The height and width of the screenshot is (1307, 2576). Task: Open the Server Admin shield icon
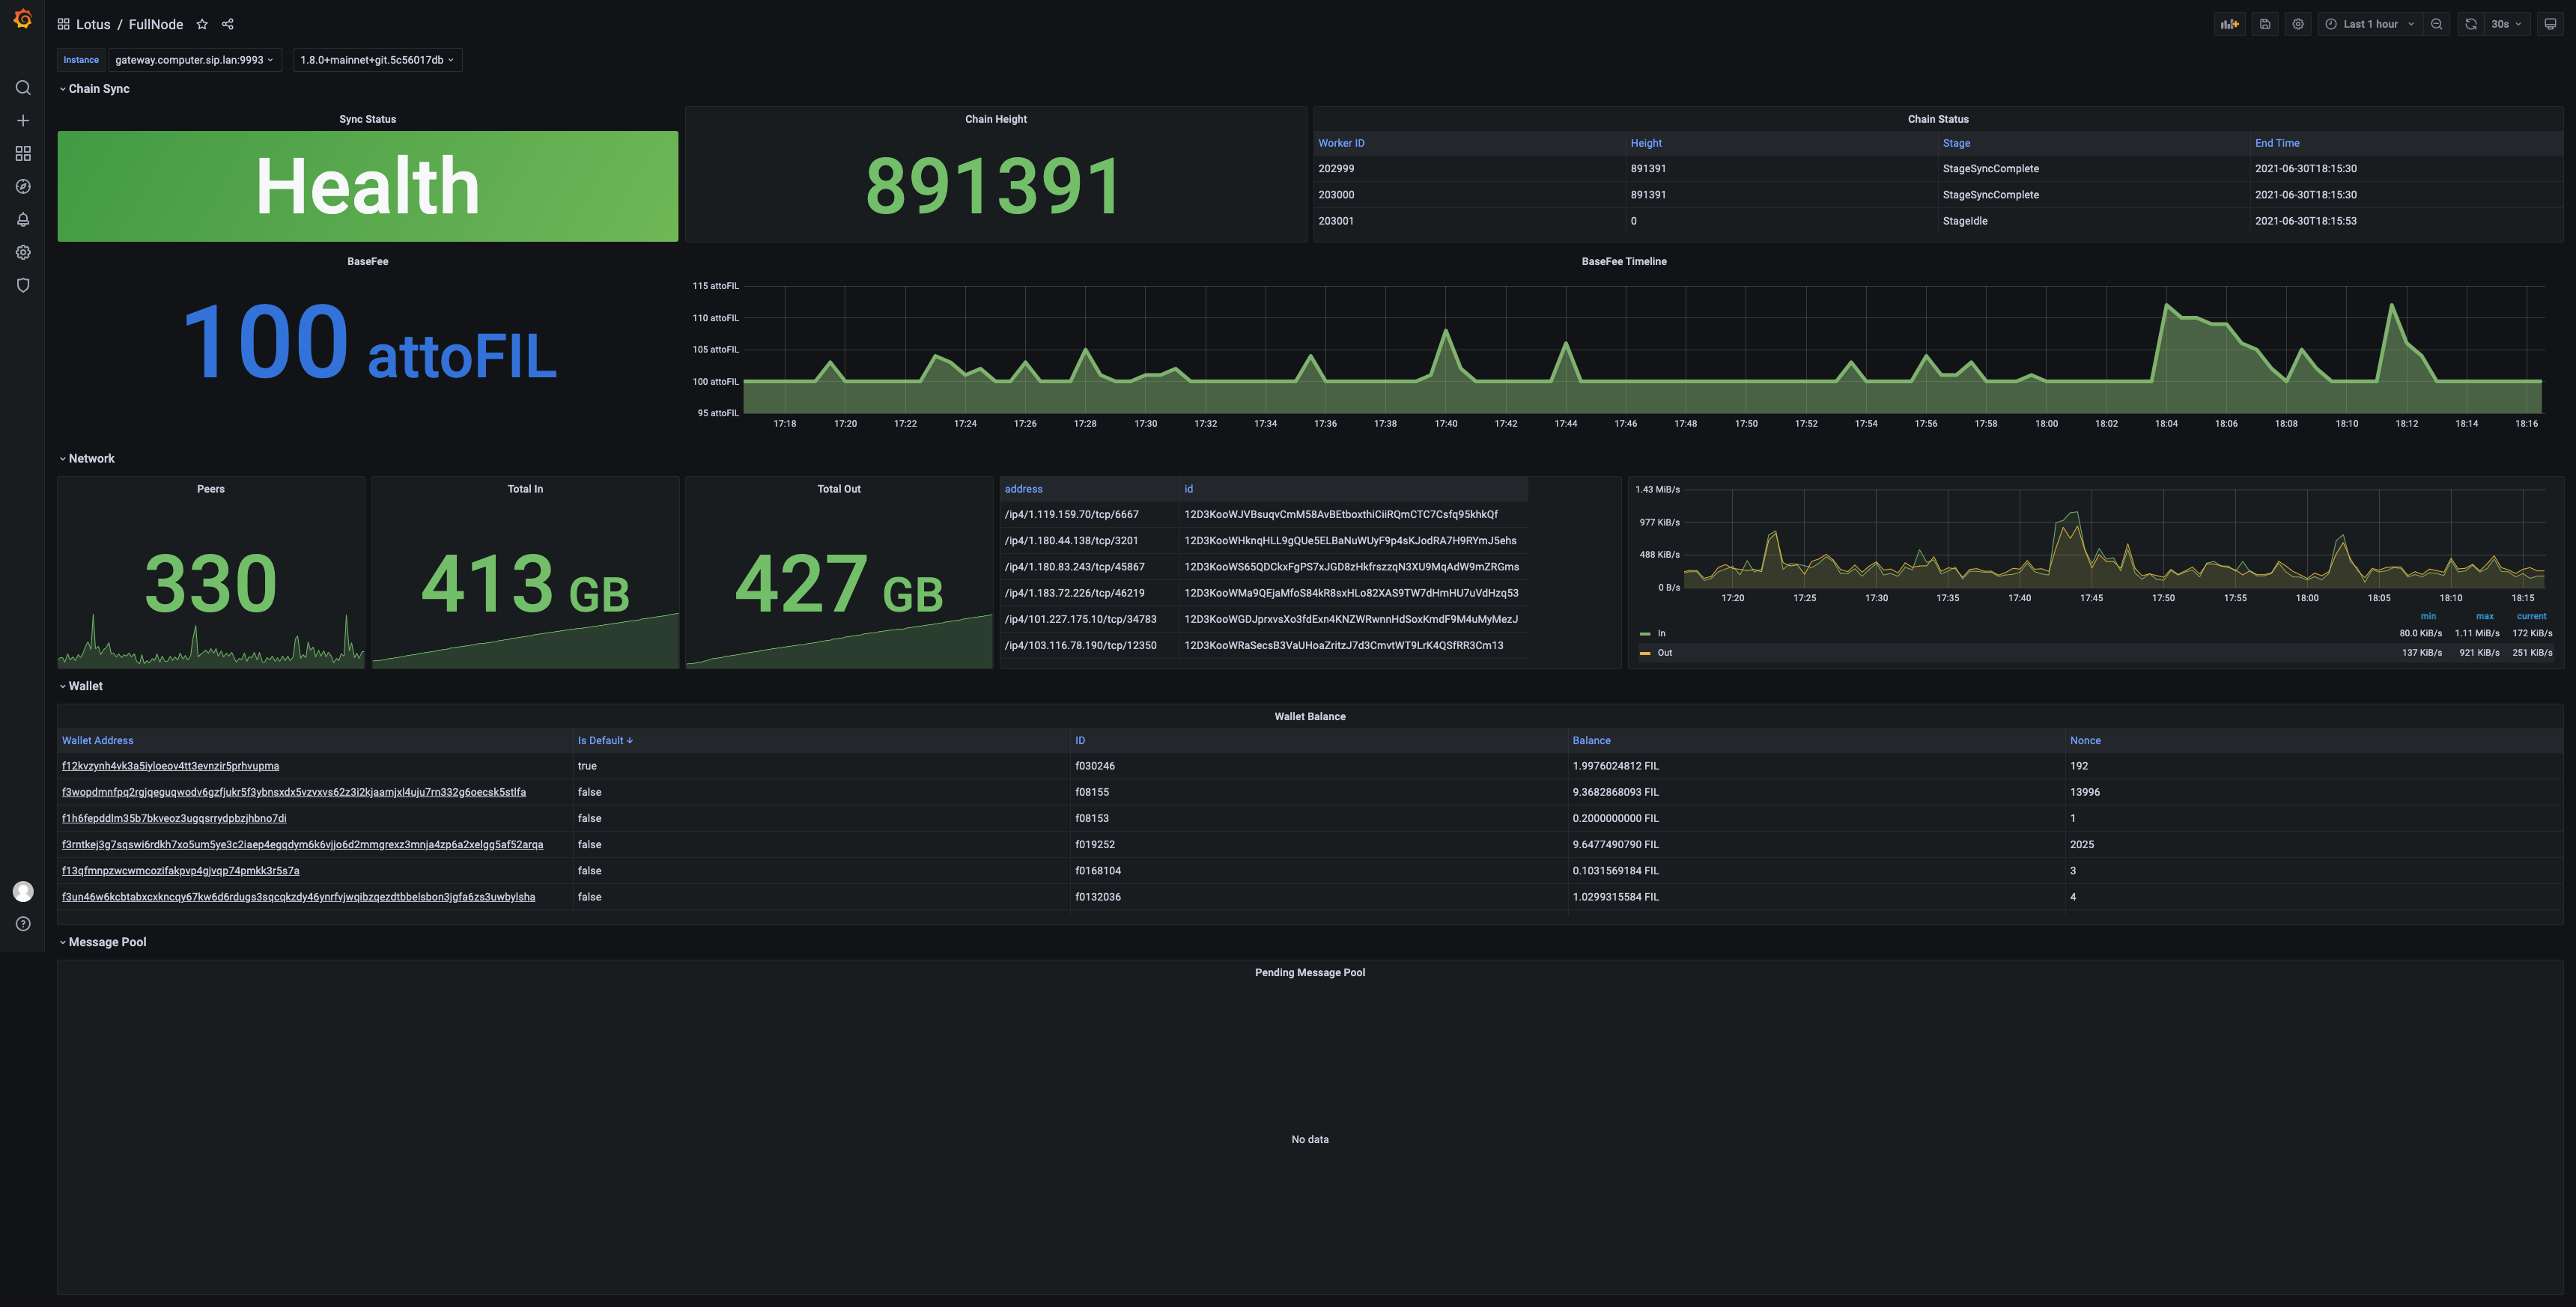[23, 286]
